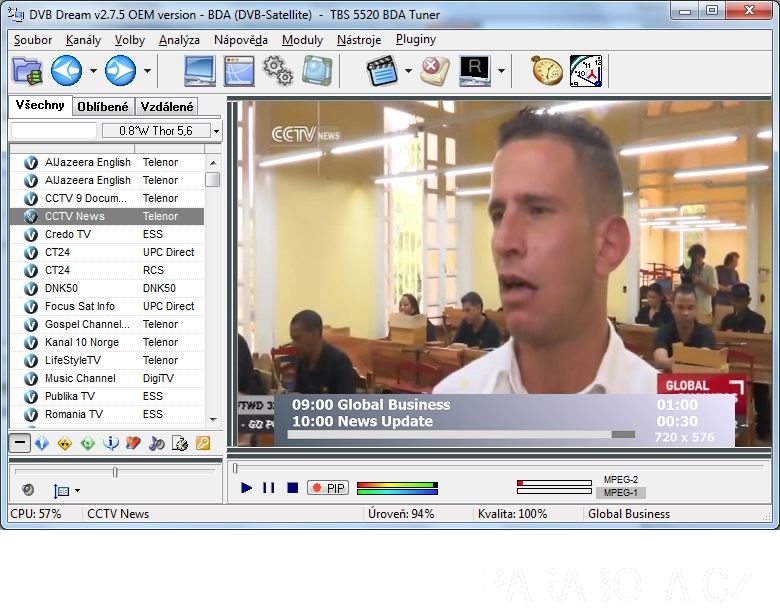
Task: Go to previous channel with blue back arrow
Action: pos(67,71)
